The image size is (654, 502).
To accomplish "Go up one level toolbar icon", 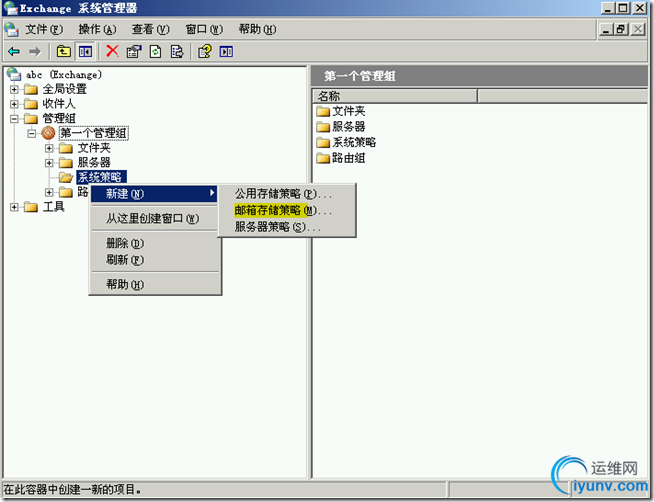I will (x=63, y=52).
